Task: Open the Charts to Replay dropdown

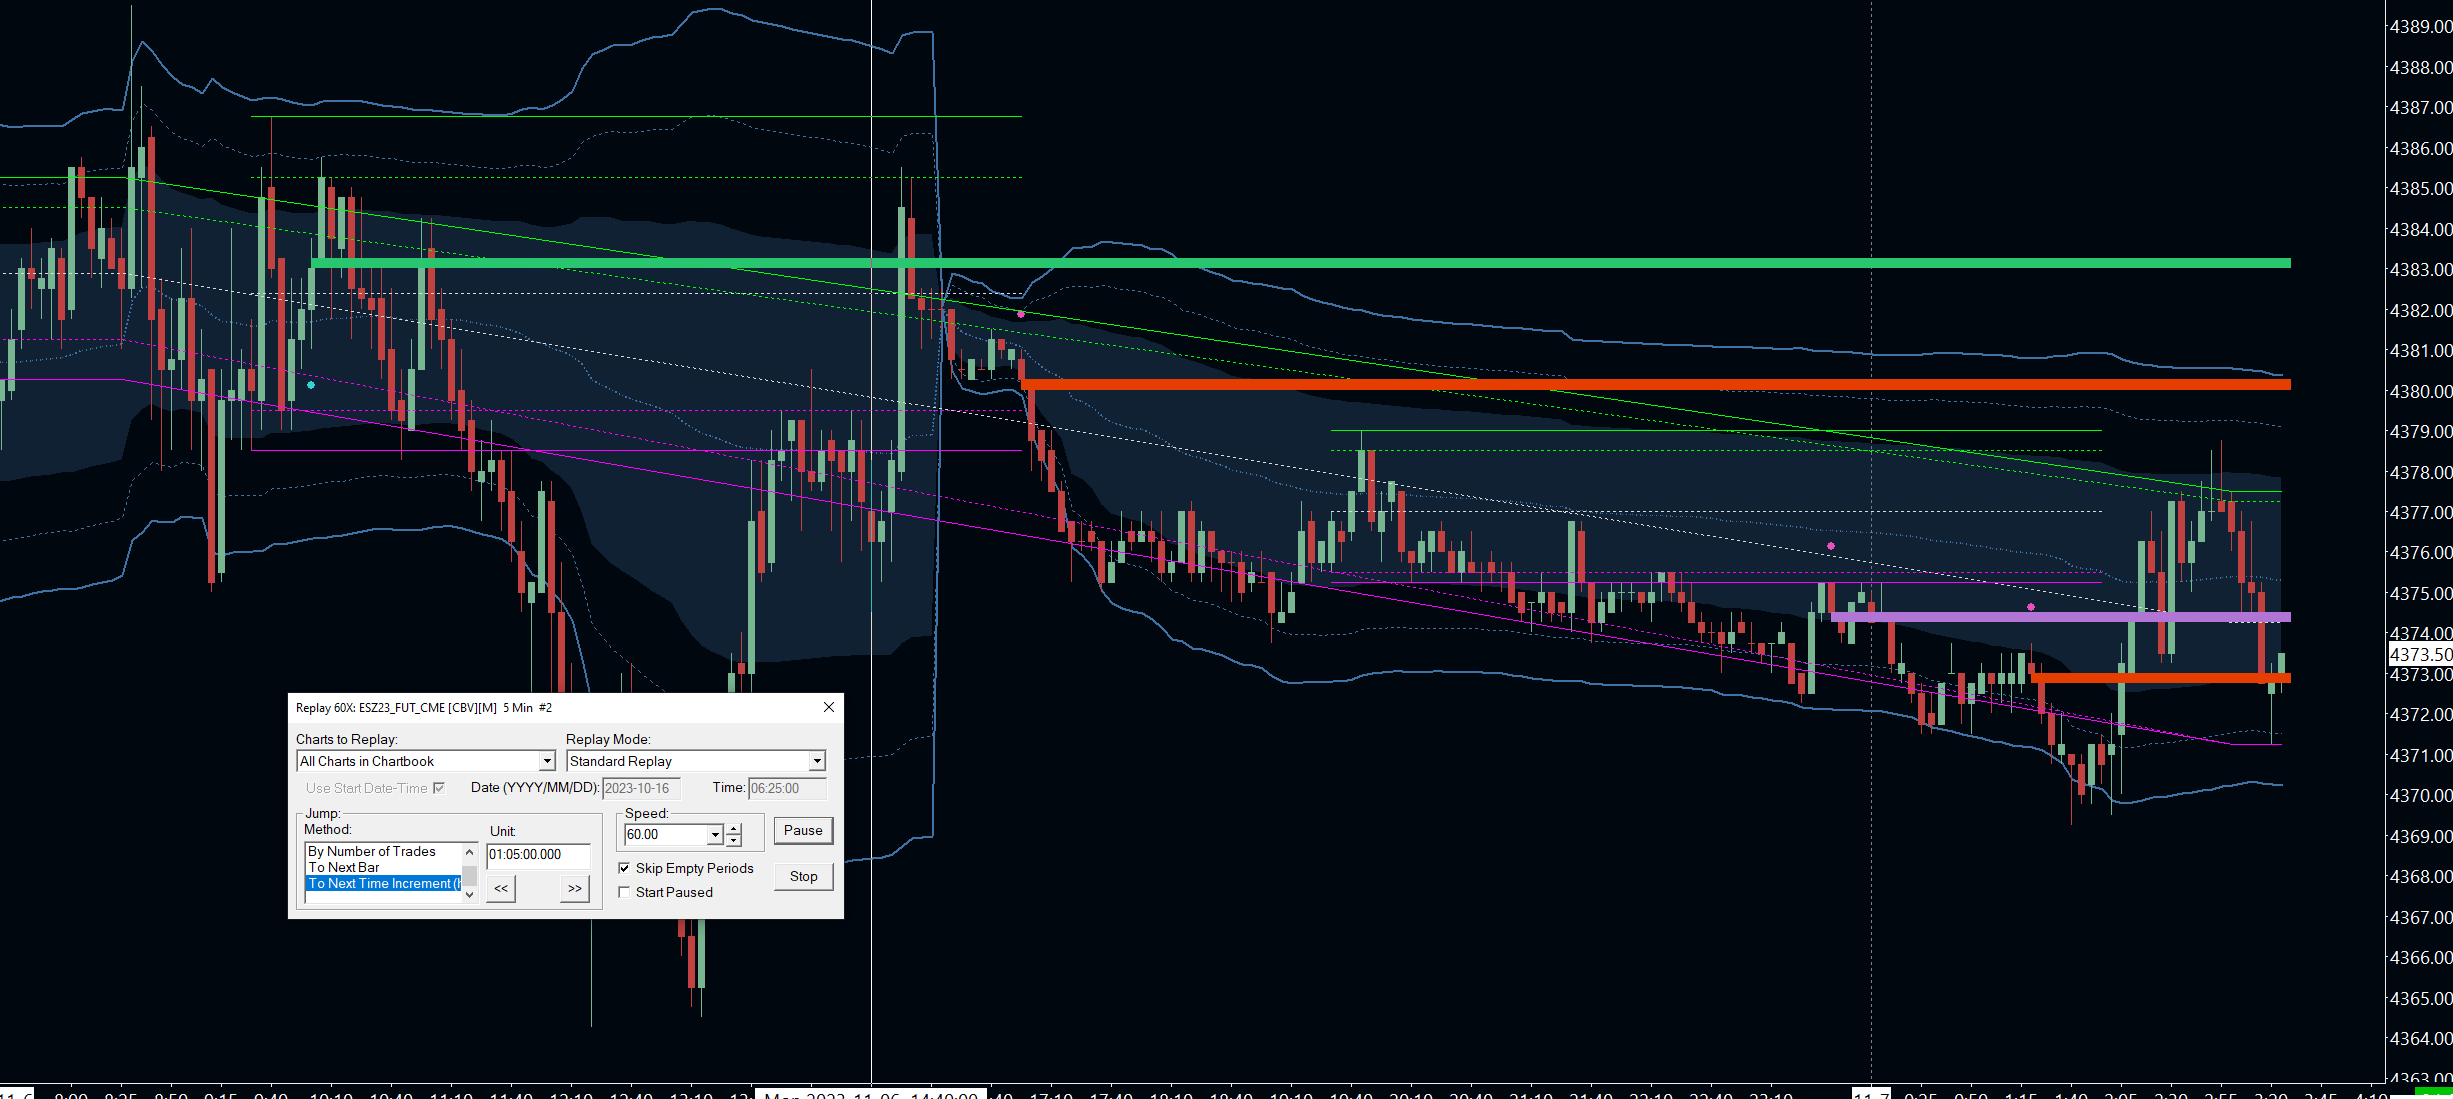Action: point(547,762)
